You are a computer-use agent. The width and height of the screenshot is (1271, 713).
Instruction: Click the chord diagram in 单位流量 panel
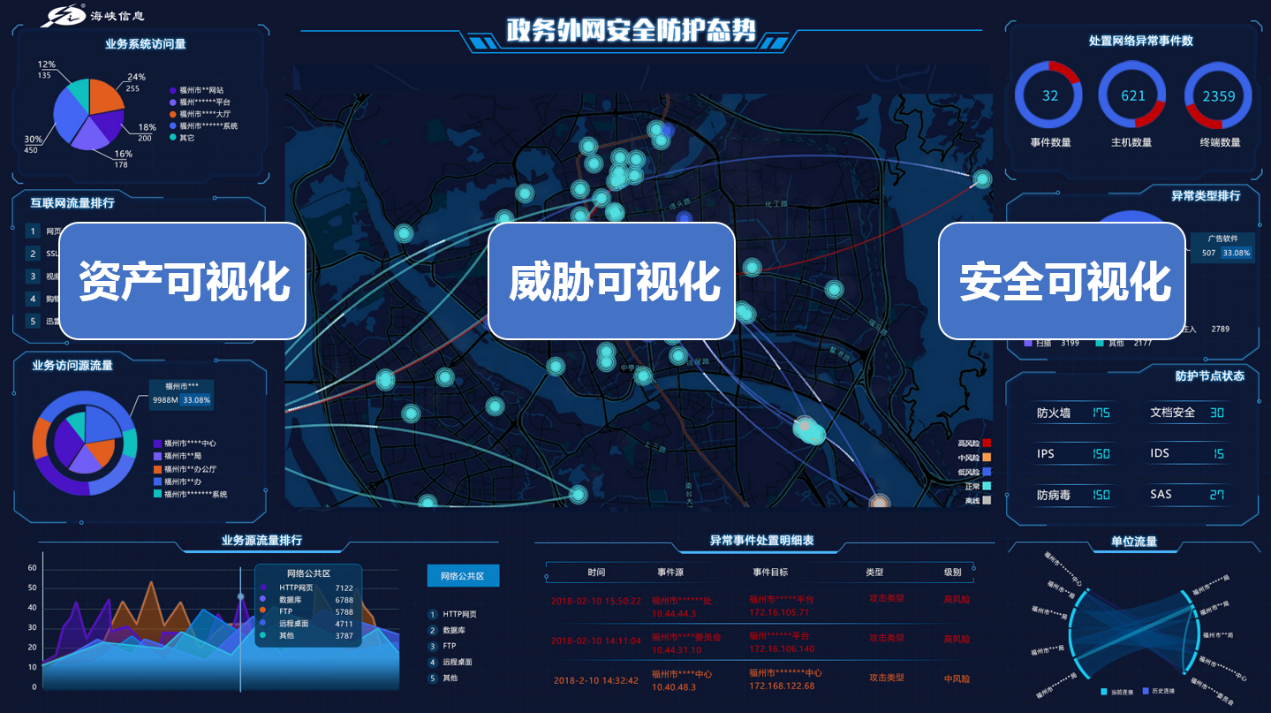tap(1135, 633)
